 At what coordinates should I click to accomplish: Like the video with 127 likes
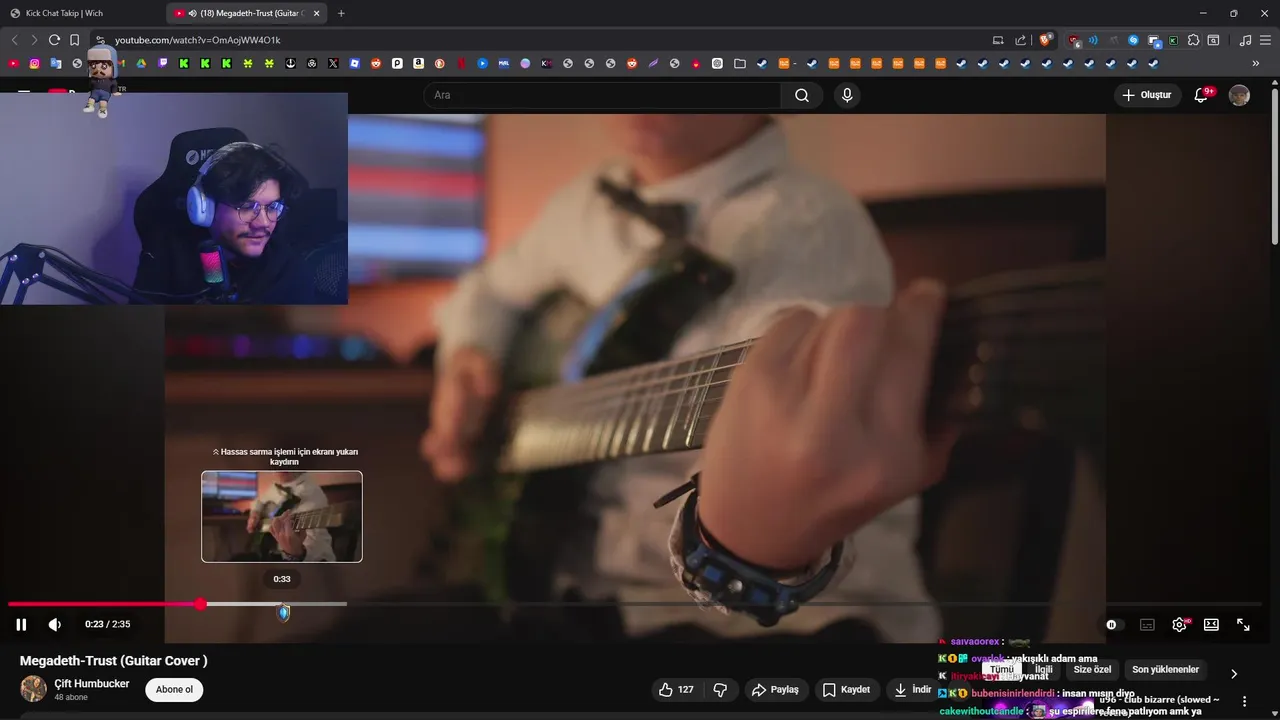[676, 689]
